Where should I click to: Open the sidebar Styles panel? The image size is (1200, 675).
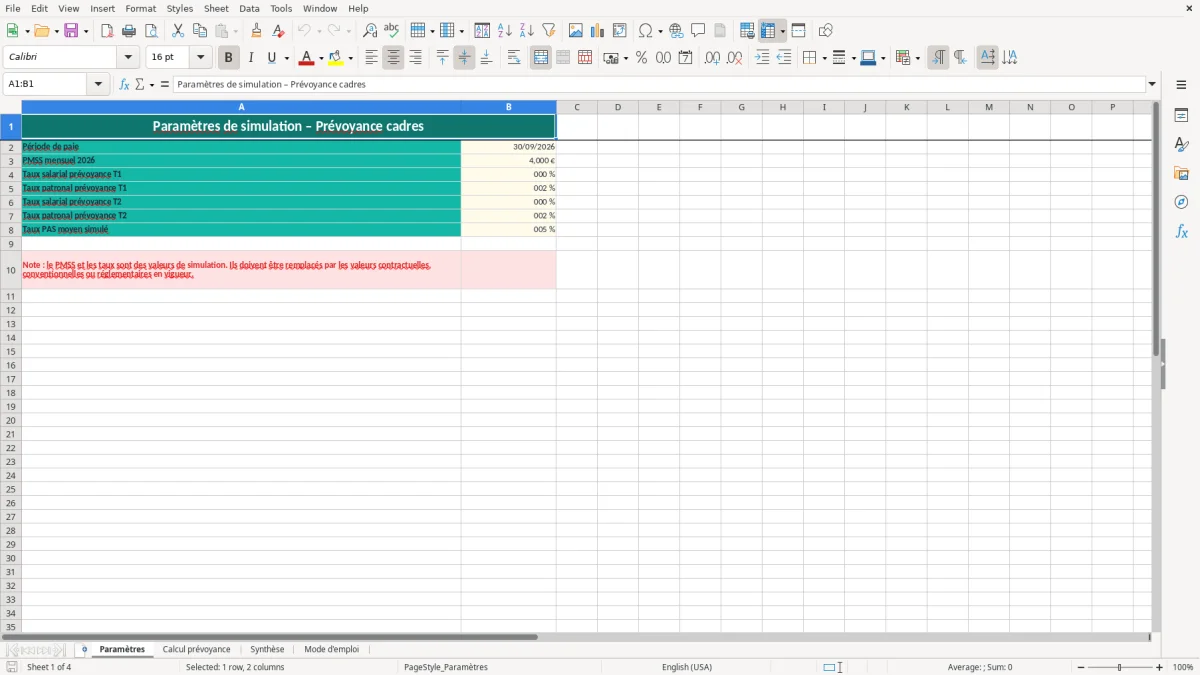[x=1181, y=144]
